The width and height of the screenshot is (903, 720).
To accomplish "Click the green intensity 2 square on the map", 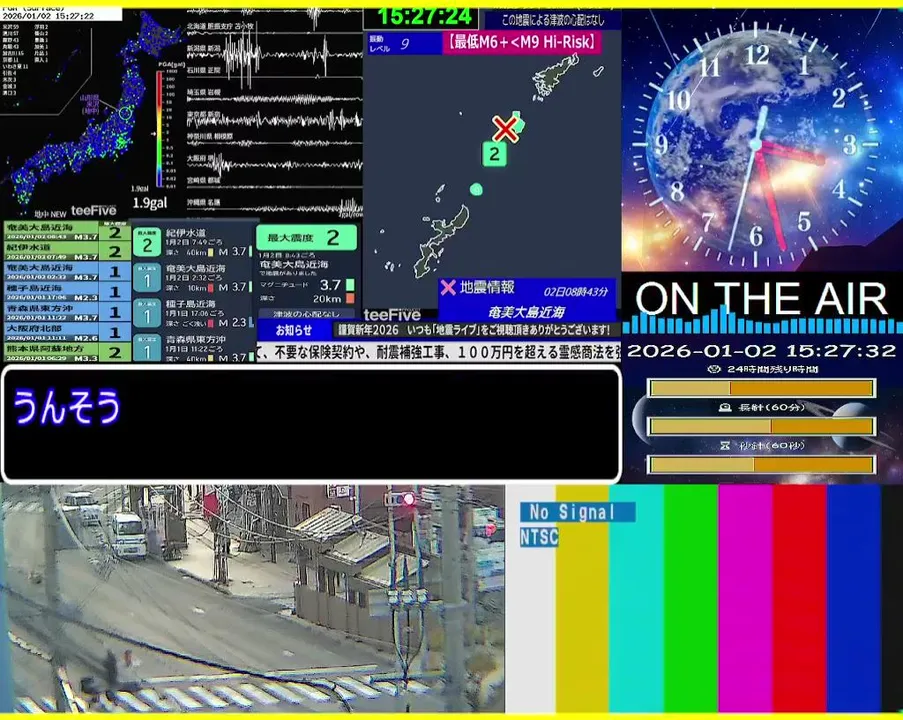I will [494, 154].
